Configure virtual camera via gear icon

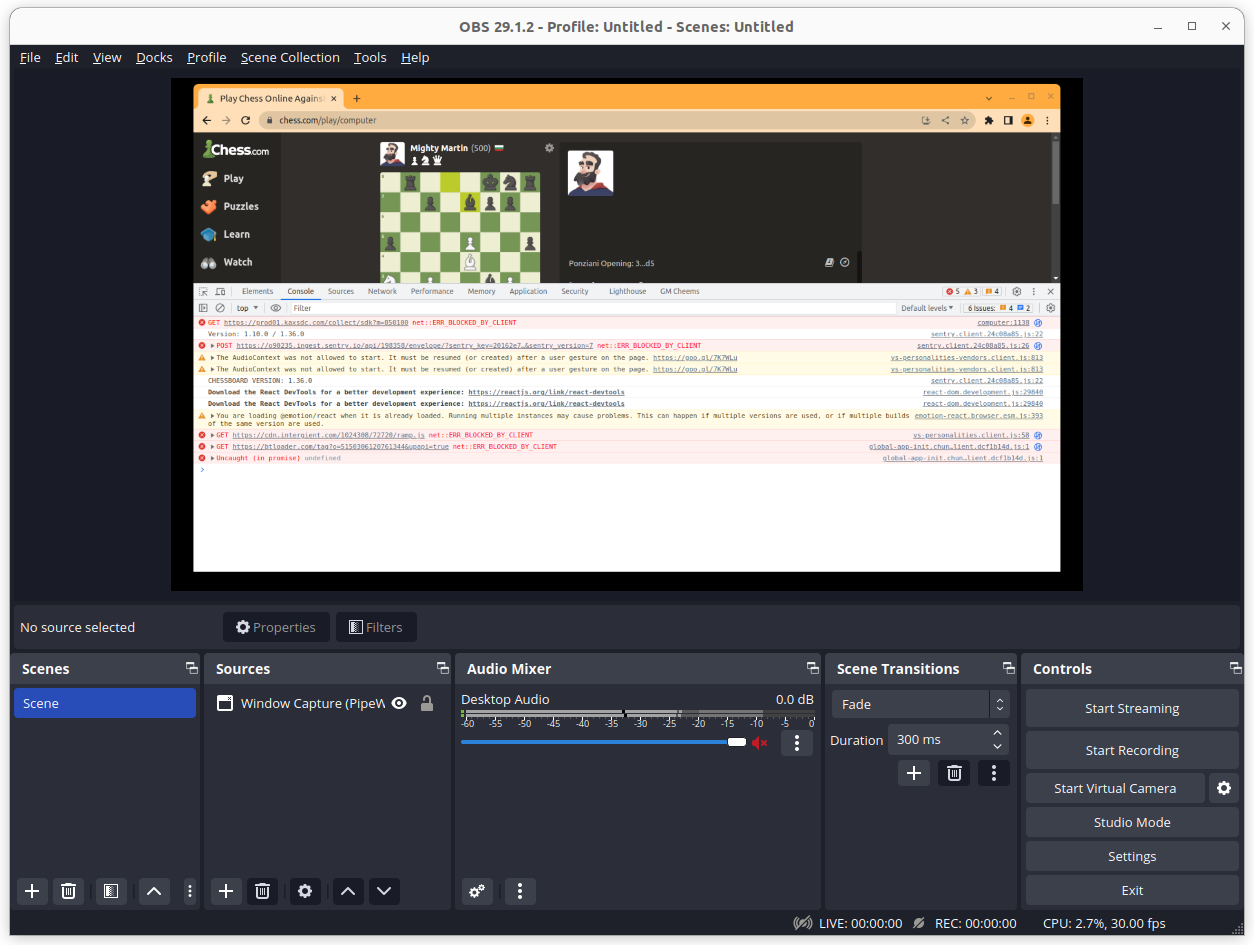(x=1224, y=788)
